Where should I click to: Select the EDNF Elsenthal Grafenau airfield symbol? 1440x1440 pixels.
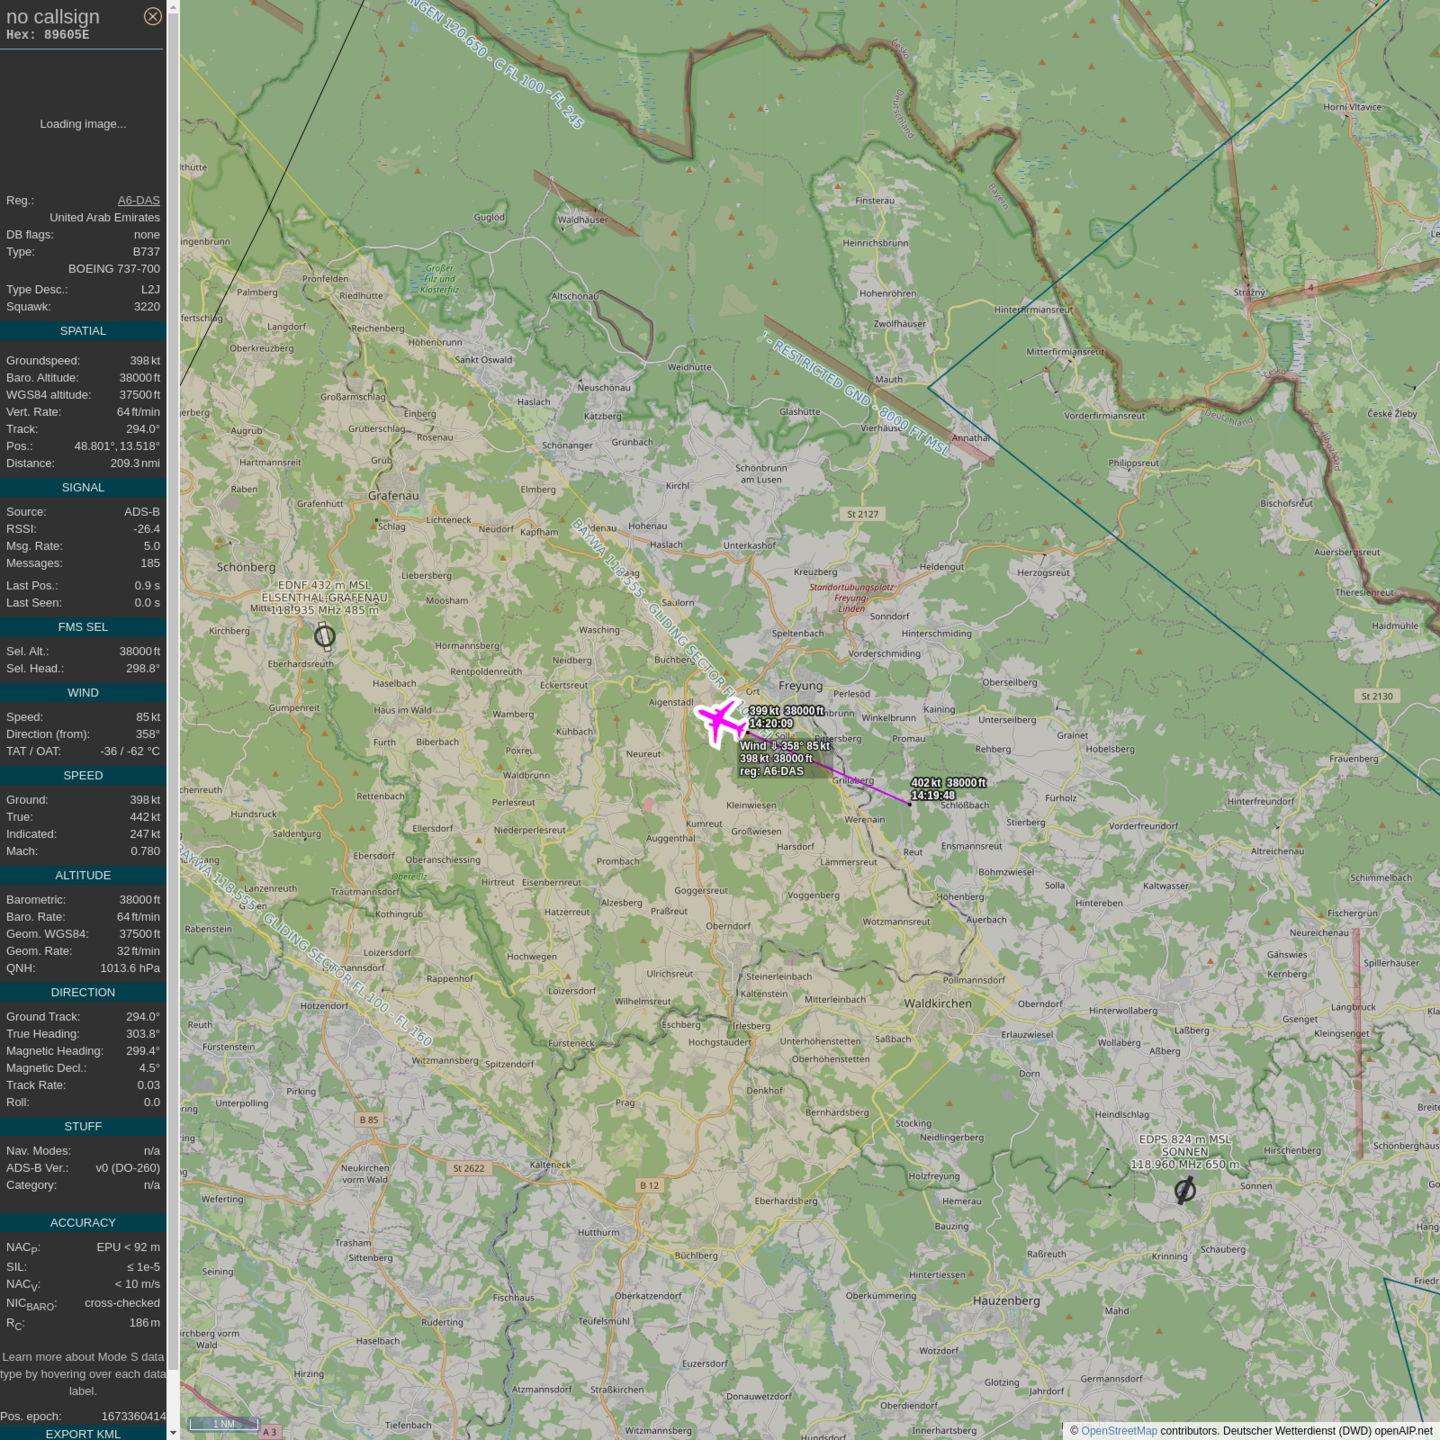pos(324,636)
